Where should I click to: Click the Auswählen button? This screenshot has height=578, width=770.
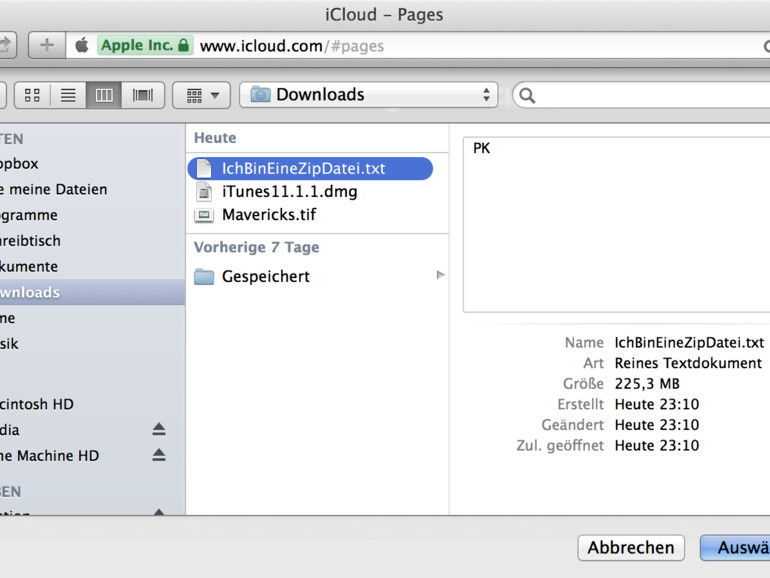coord(735,548)
